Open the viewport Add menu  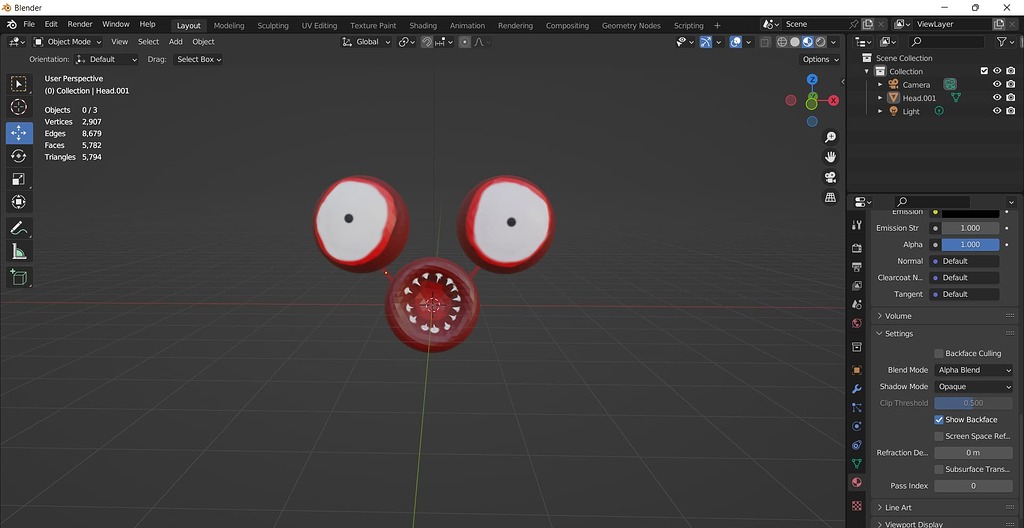point(176,42)
